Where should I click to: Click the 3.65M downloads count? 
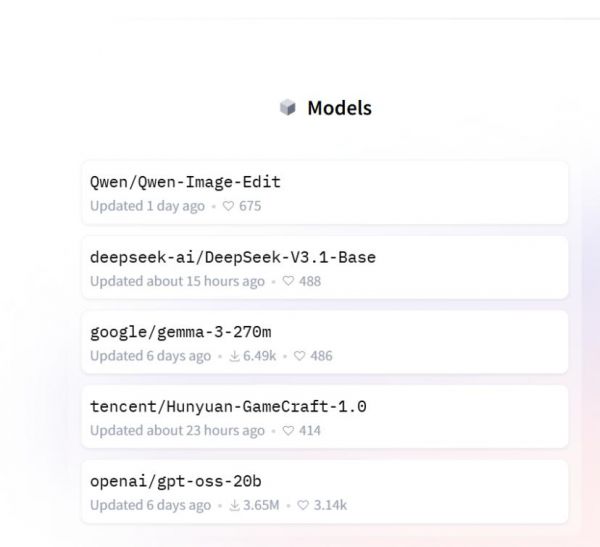coord(261,505)
